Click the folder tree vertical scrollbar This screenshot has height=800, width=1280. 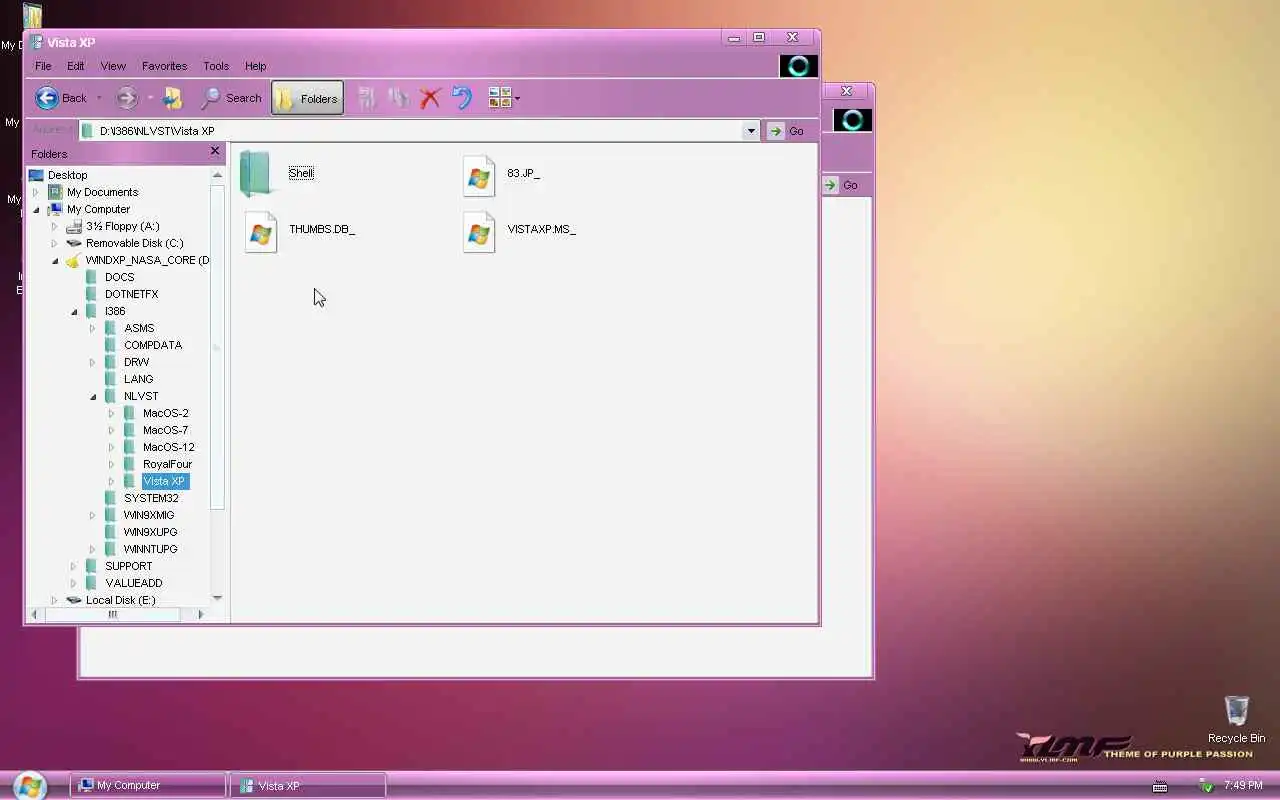click(x=217, y=348)
